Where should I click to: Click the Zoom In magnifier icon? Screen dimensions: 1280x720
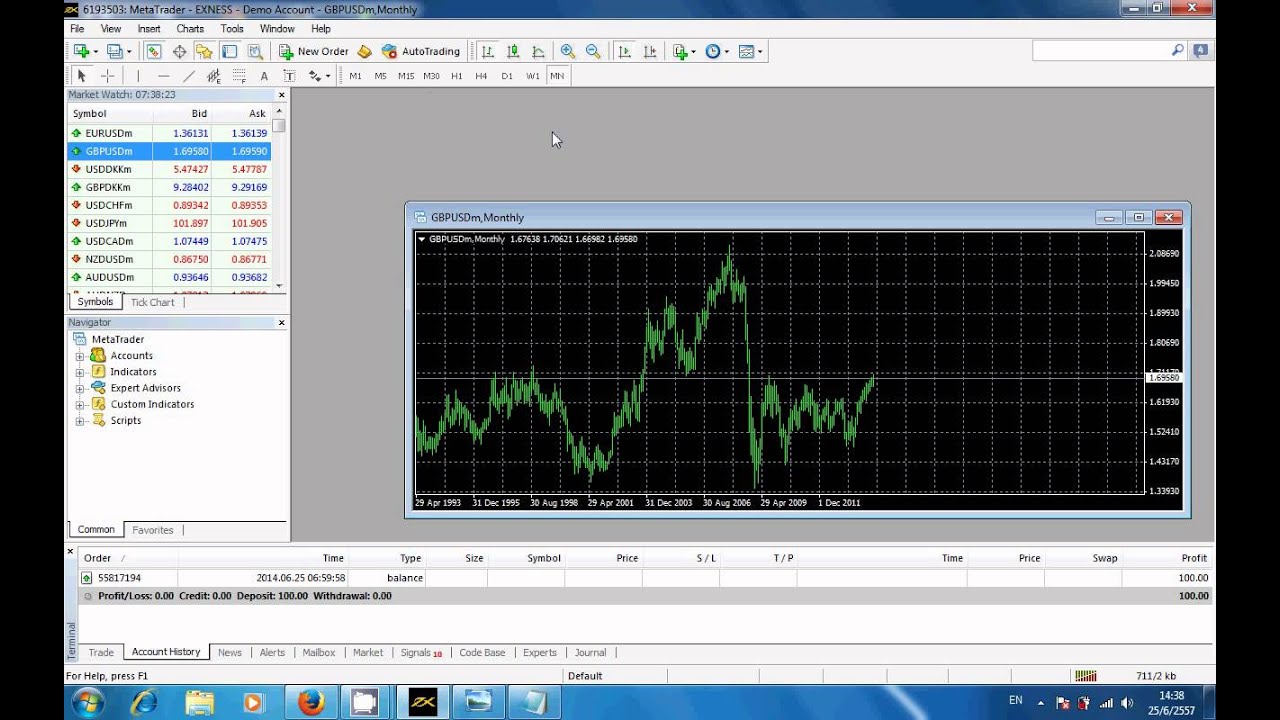click(567, 51)
